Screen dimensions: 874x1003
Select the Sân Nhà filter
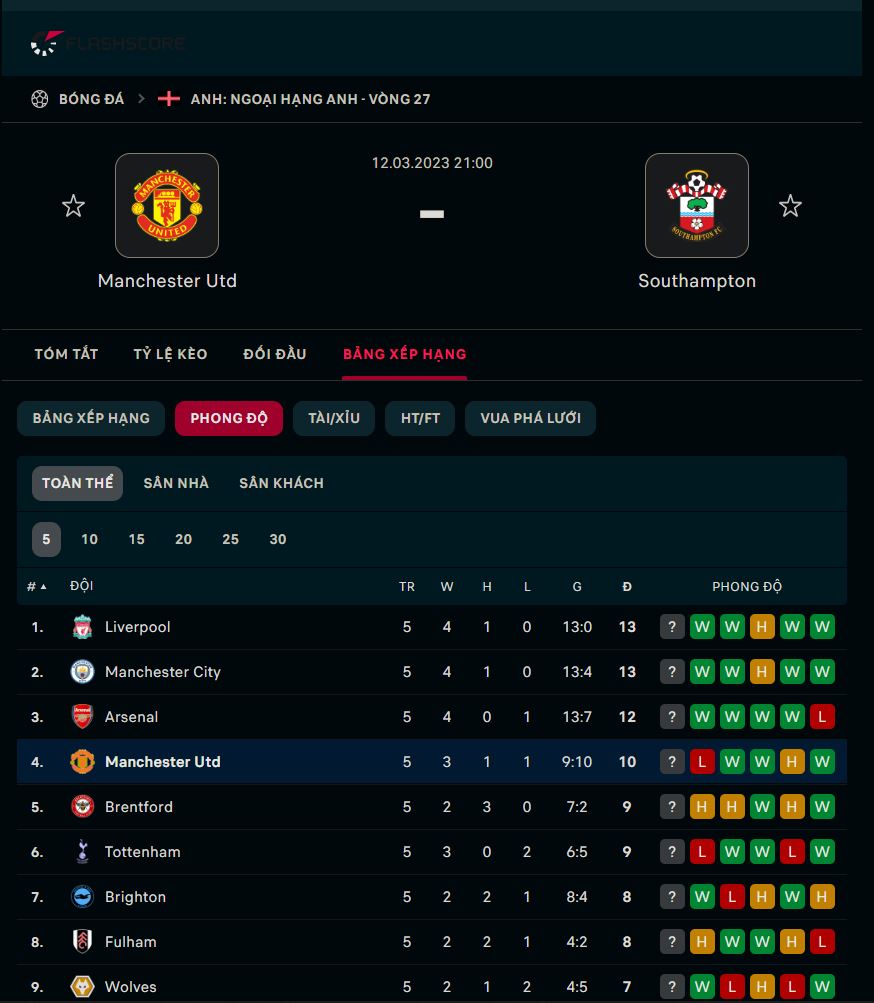[x=176, y=483]
